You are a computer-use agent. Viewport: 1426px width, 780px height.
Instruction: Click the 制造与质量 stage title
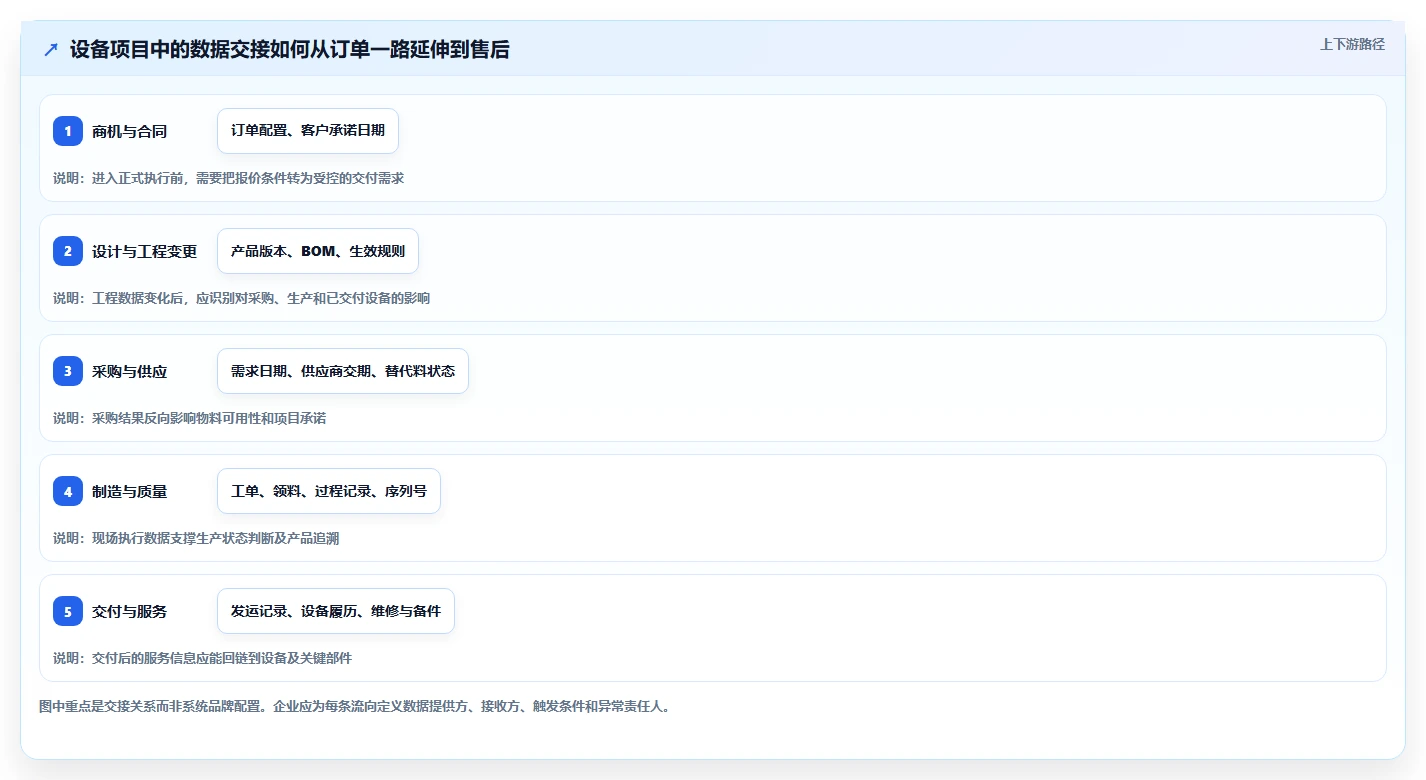(x=129, y=491)
